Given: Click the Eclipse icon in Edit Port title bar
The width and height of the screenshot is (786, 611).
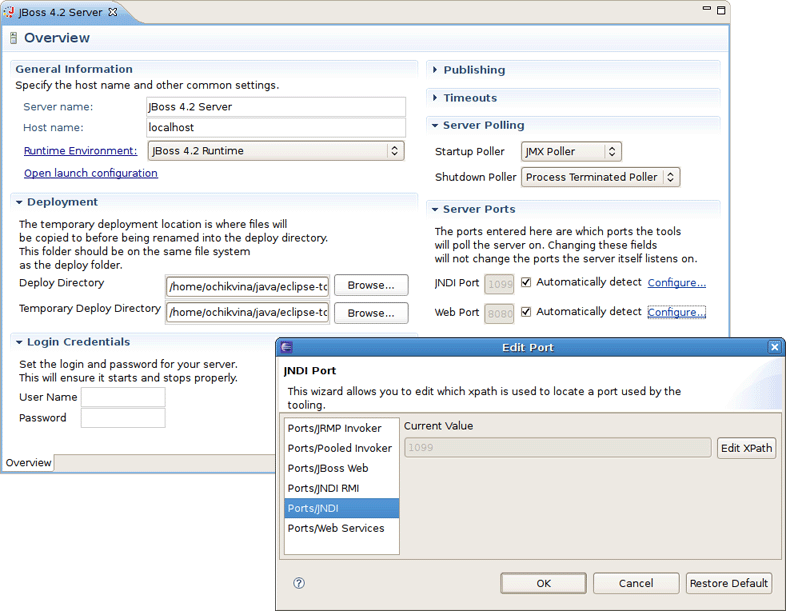Looking at the screenshot, I should pyautogui.click(x=287, y=347).
